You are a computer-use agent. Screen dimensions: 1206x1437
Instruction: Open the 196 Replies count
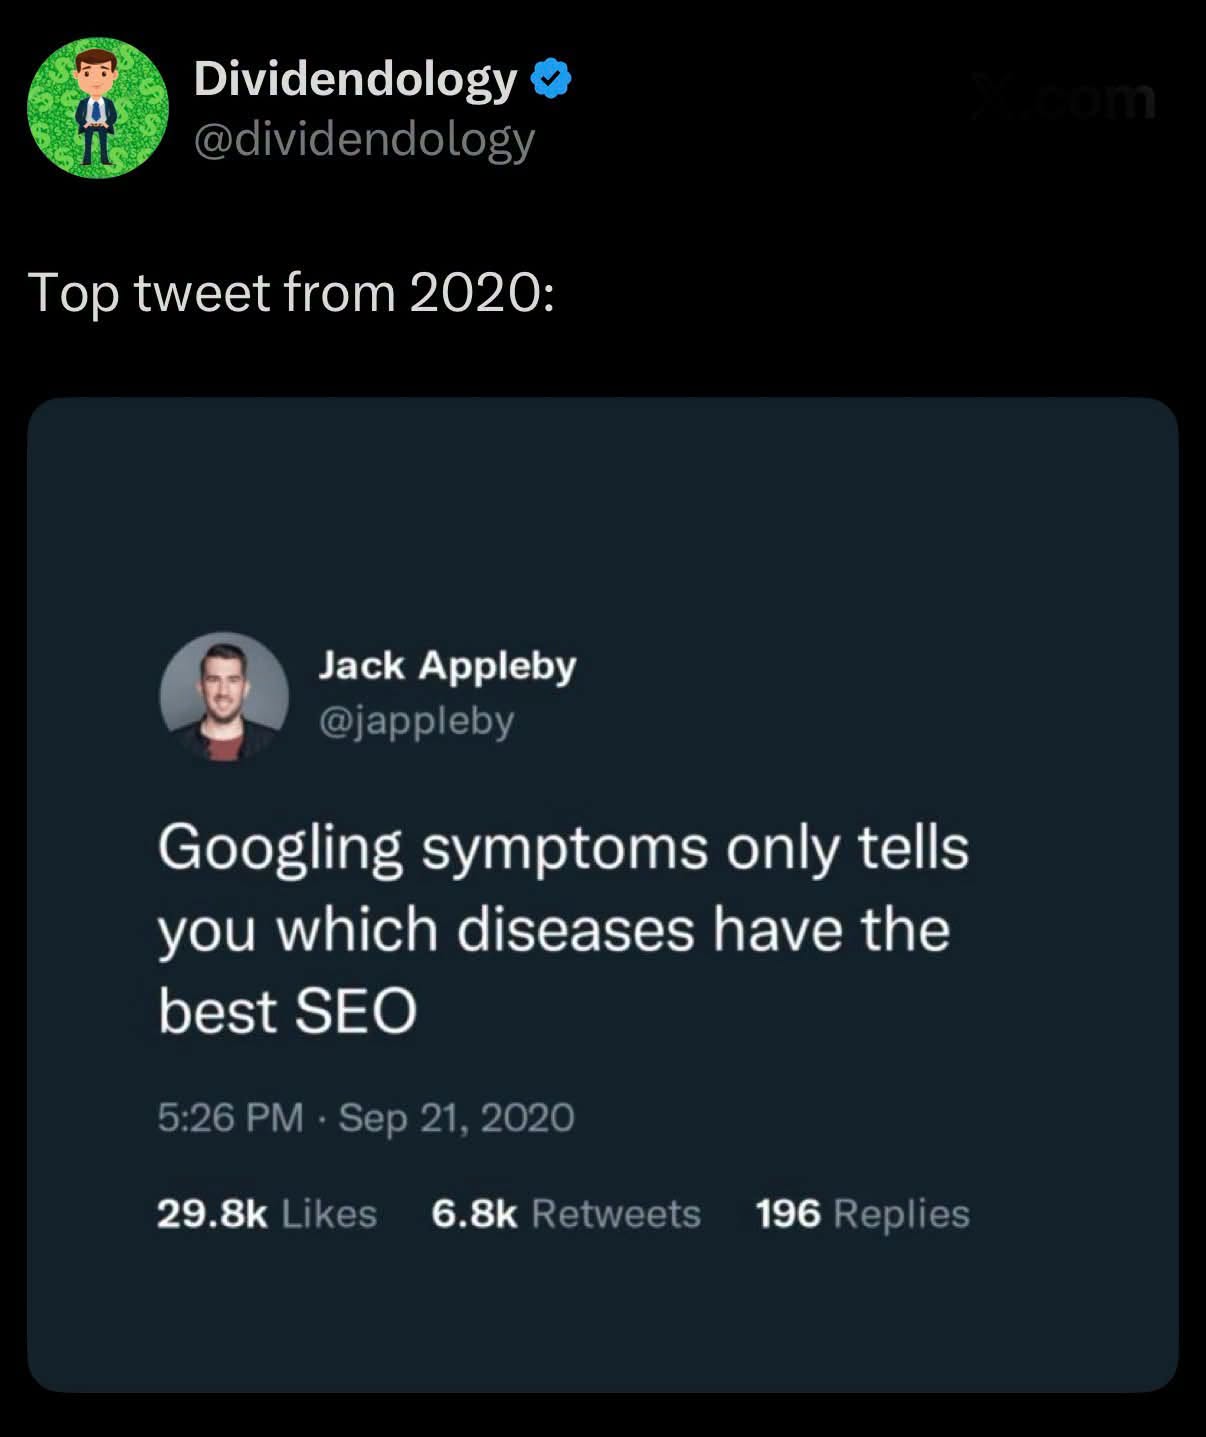coord(863,1214)
